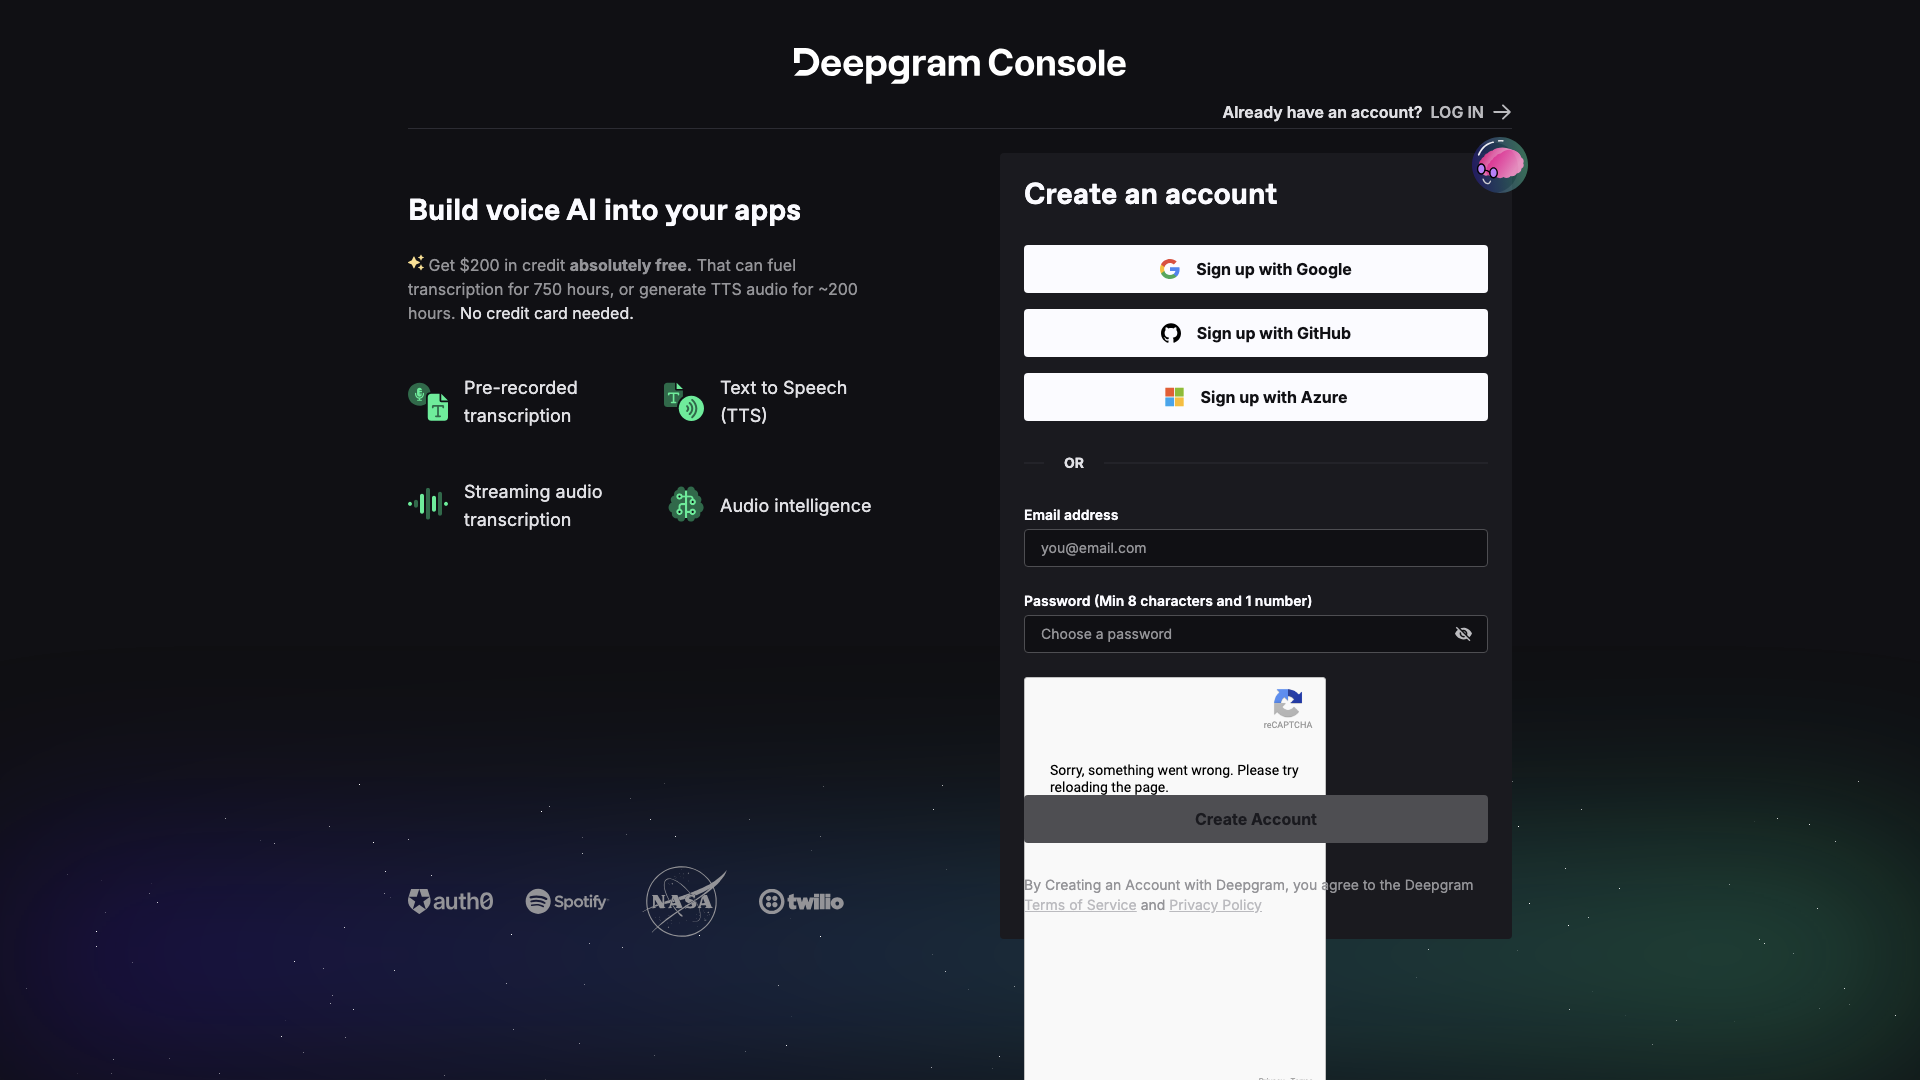Click the Microsoft Azure icon
The image size is (1920, 1080).
1172,397
